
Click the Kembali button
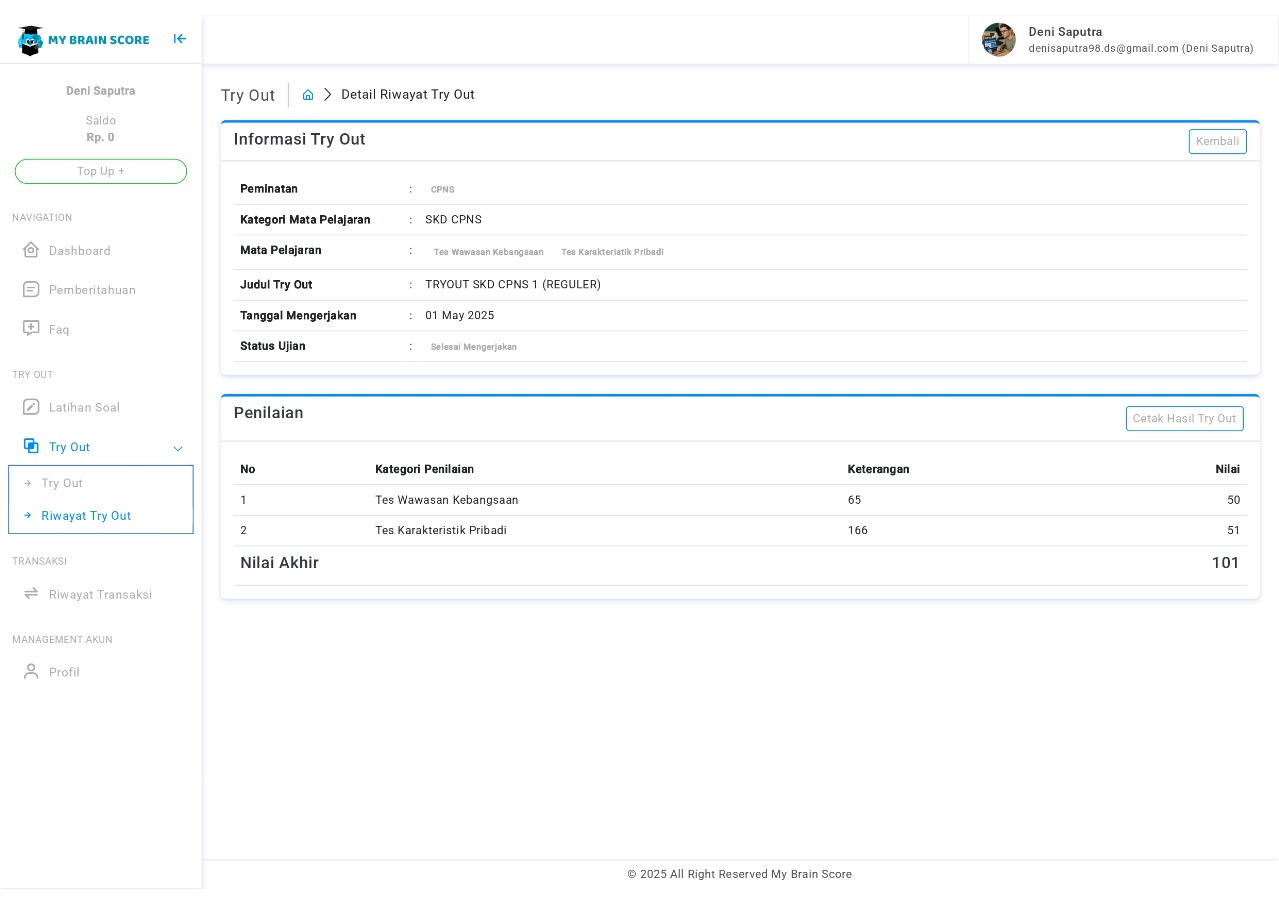coord(1217,141)
